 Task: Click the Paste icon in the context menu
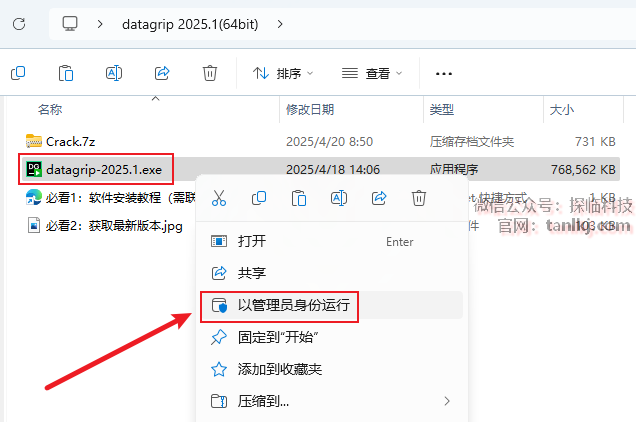pyautogui.click(x=299, y=198)
